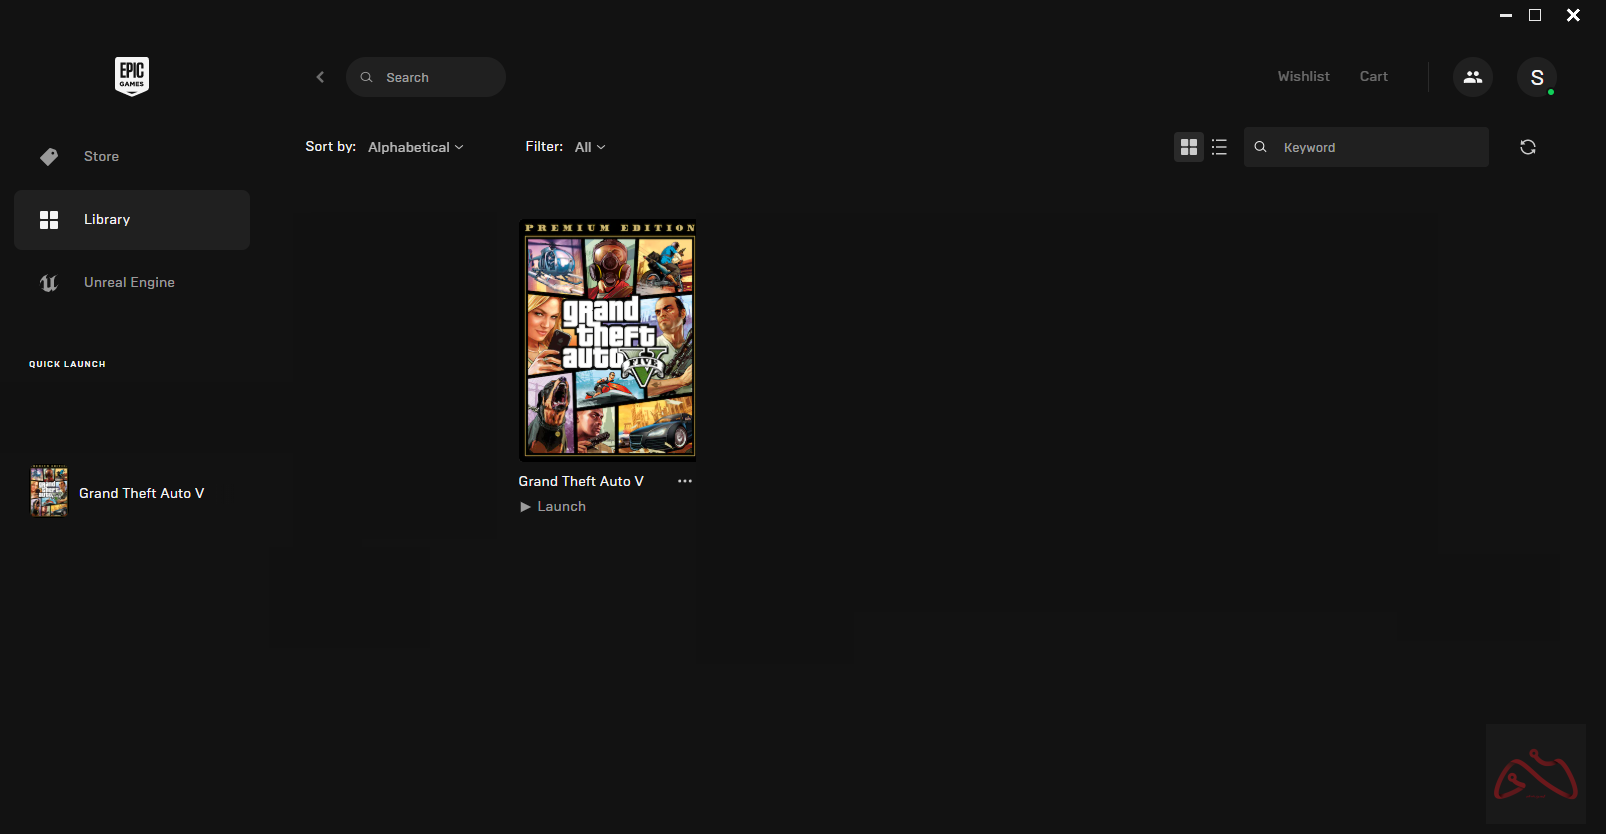
Task: Click the back navigation arrow
Action: click(x=320, y=77)
